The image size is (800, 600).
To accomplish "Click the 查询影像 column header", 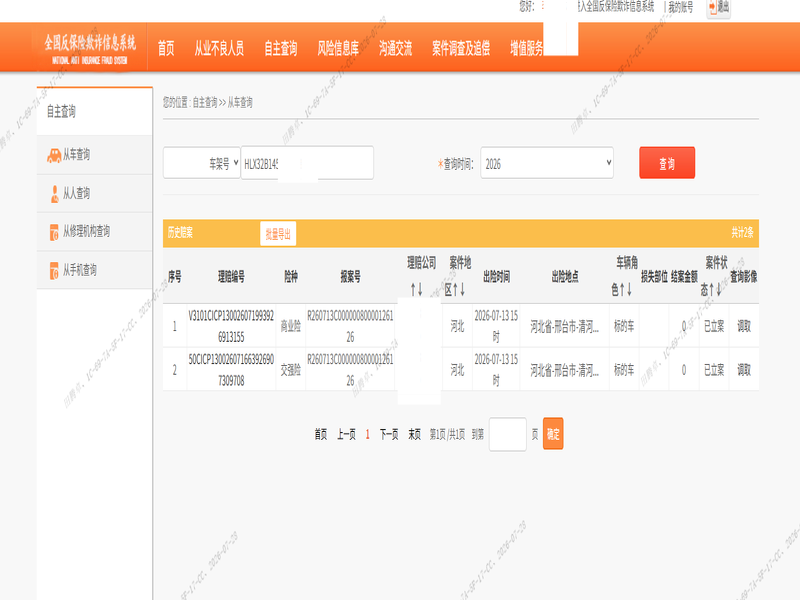I will pos(743,277).
